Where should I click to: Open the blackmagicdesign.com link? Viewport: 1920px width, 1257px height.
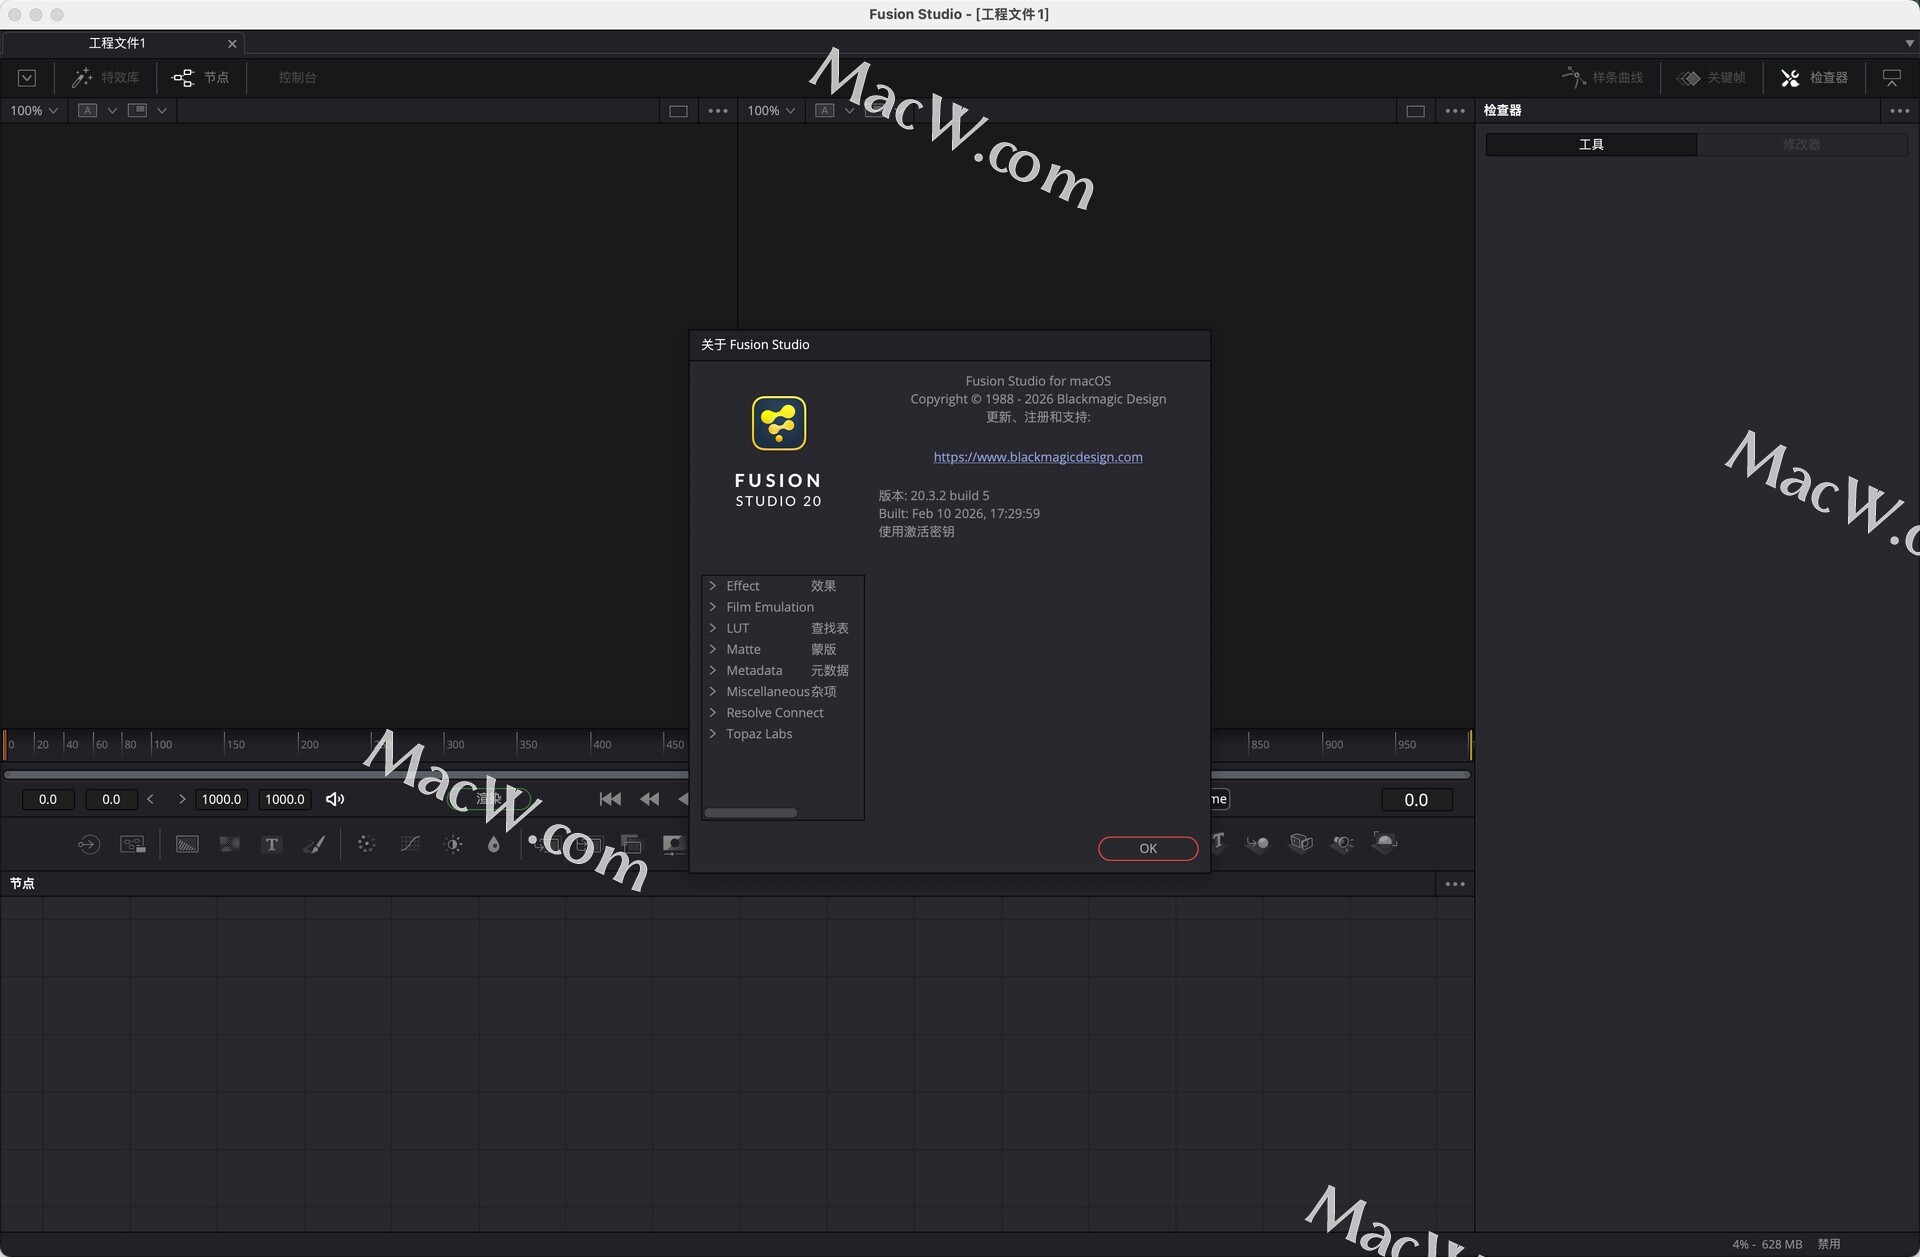(1037, 457)
